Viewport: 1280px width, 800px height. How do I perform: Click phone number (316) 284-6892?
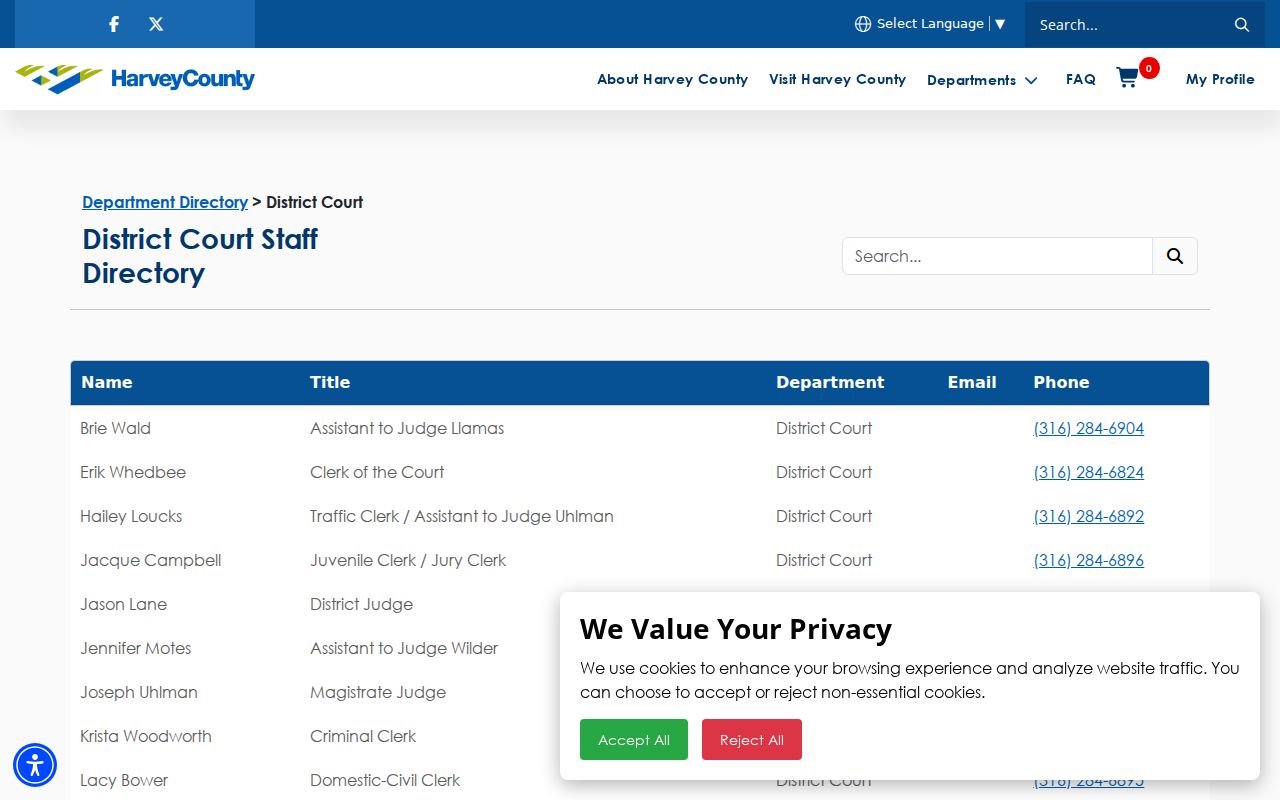(1089, 516)
